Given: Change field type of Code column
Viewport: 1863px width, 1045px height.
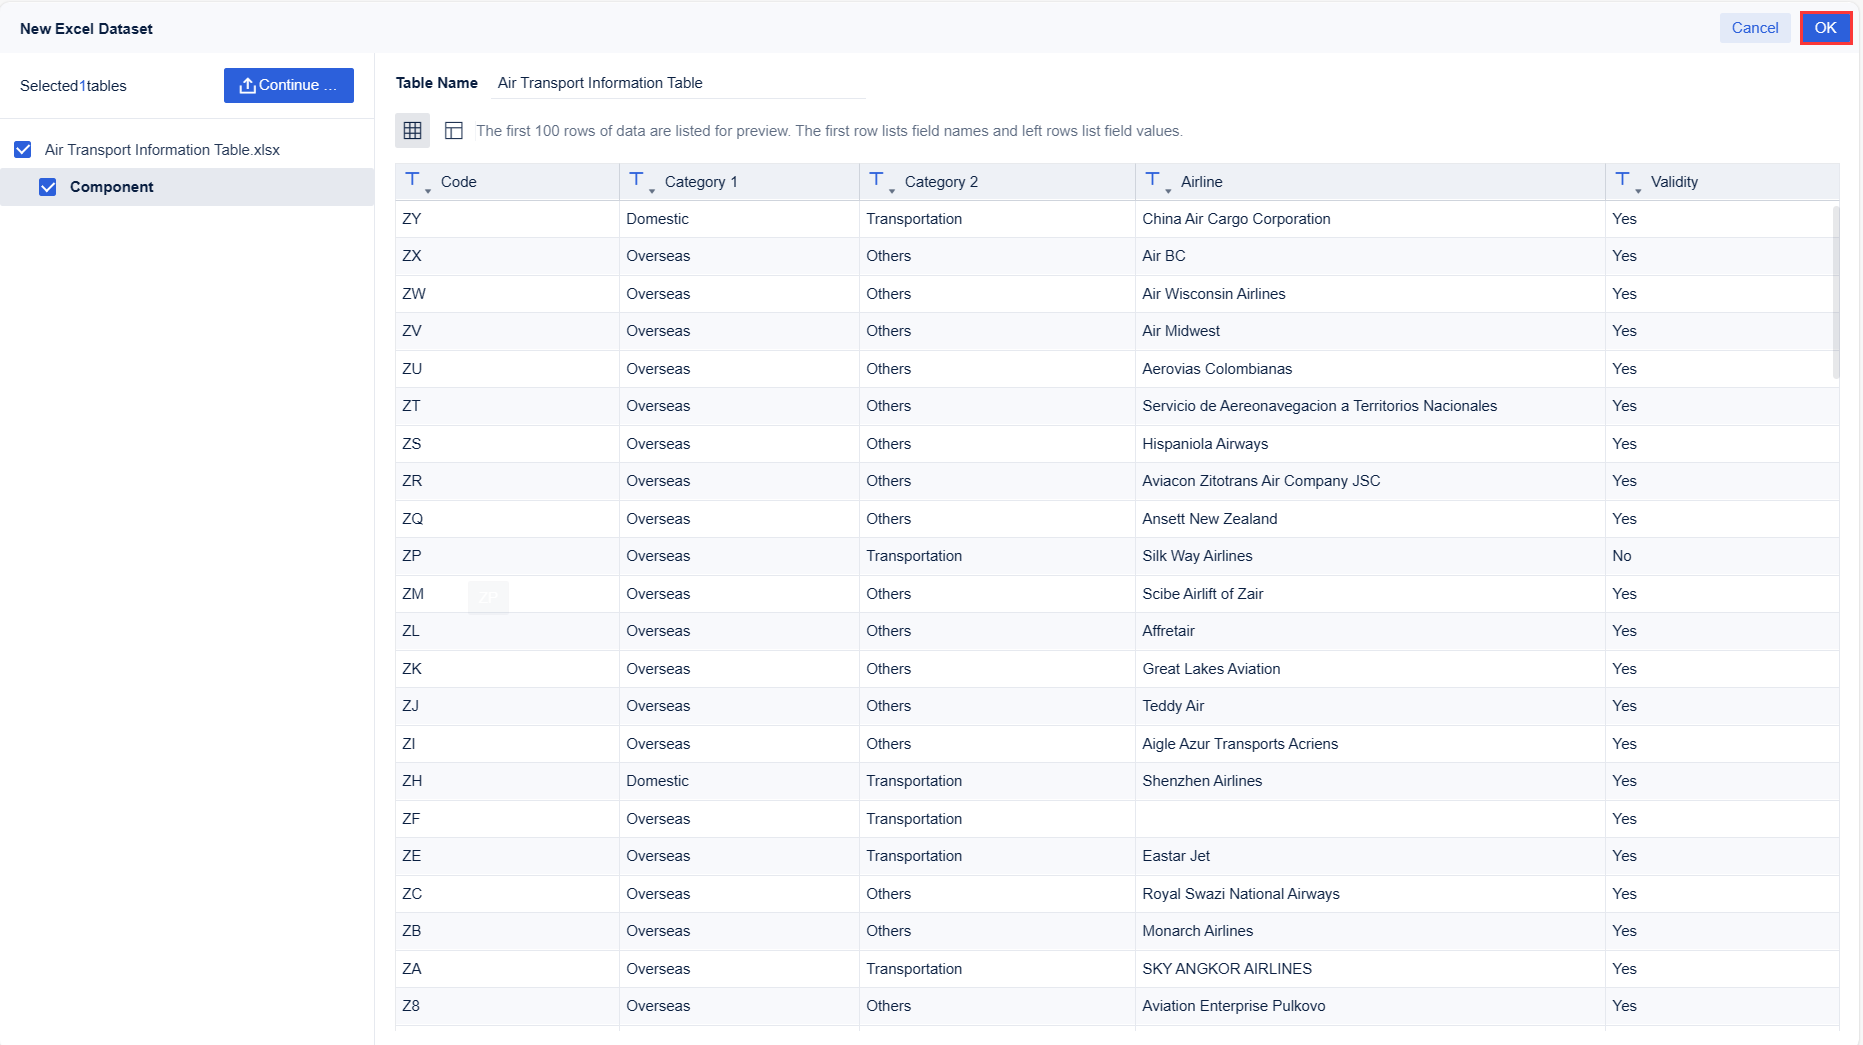Looking at the screenshot, I should 416,181.
